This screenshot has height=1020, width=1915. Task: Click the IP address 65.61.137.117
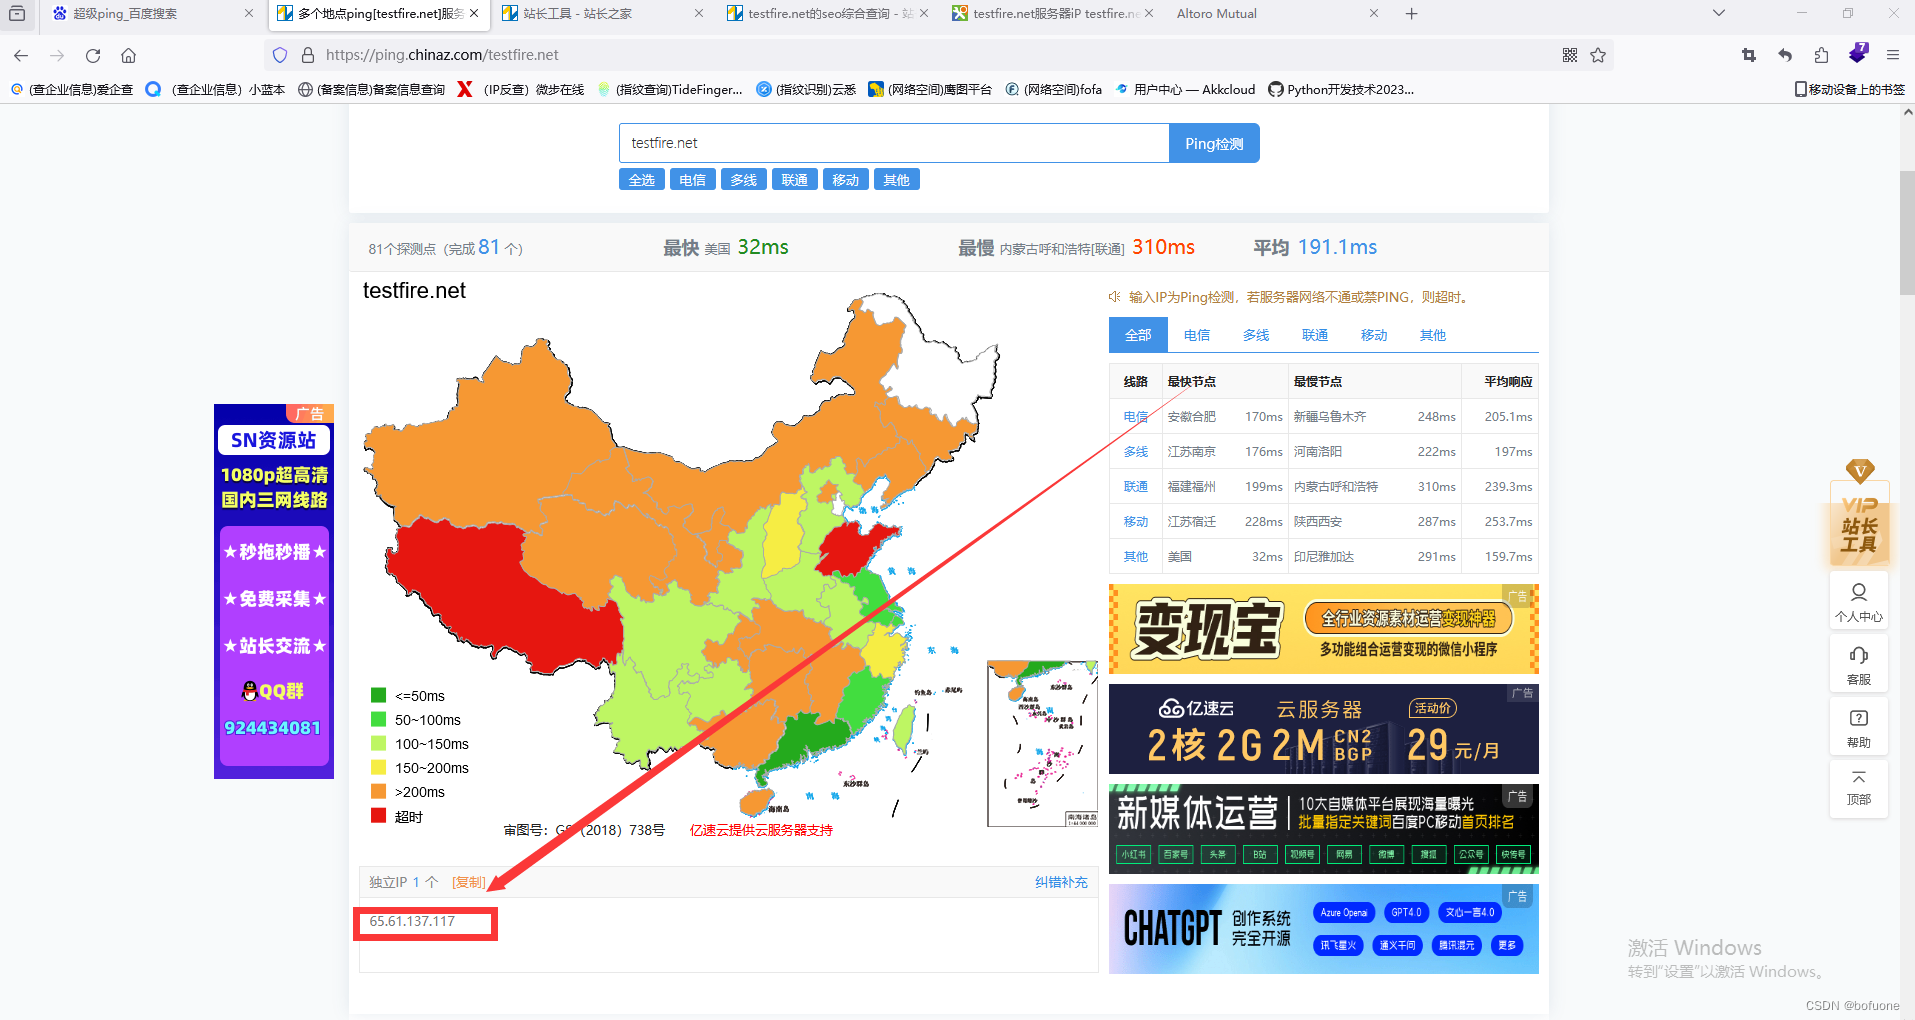412,921
